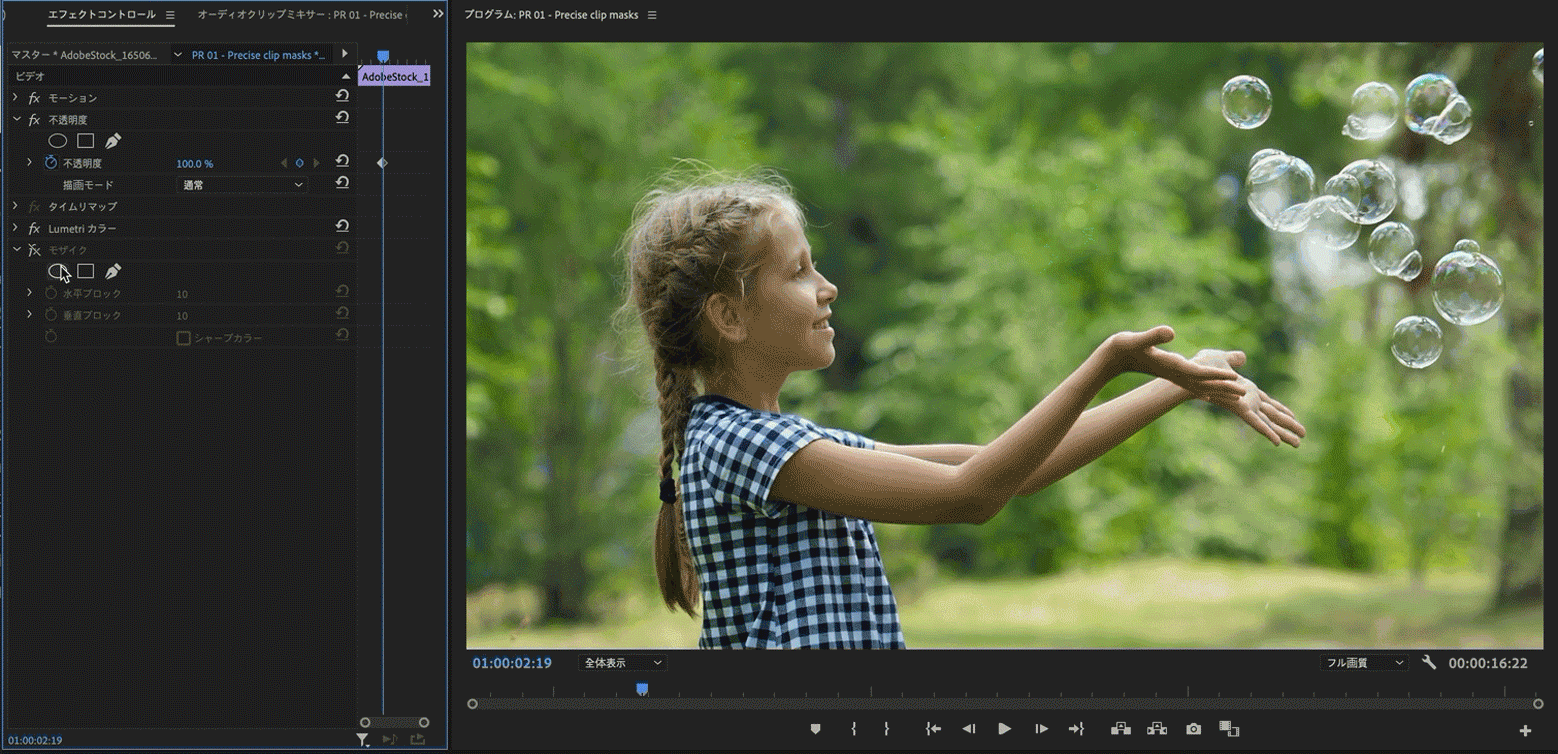
Task: Open the effect filter funnel icon
Action: coord(363,740)
